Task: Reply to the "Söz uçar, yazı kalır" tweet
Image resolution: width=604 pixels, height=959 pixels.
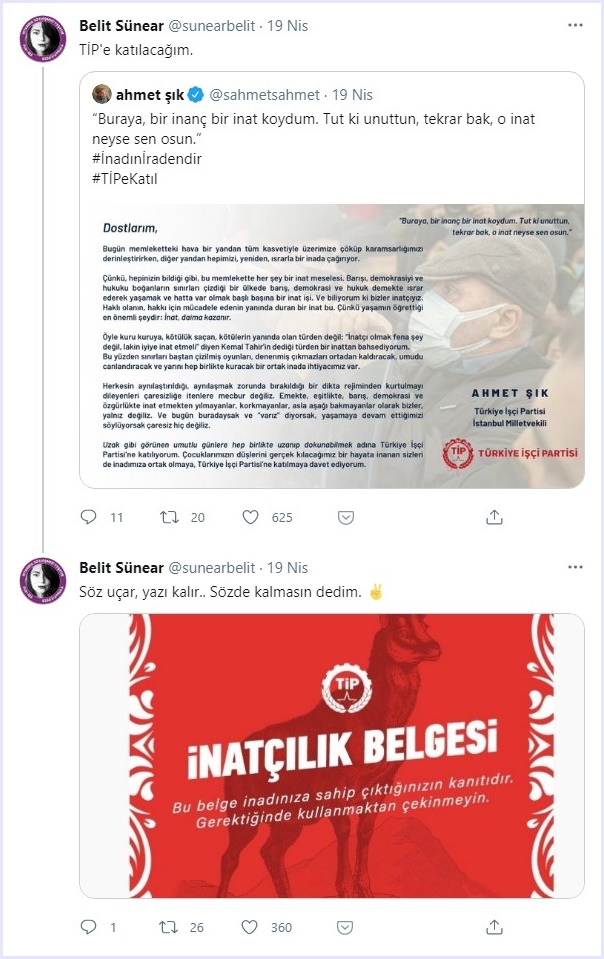Action: click(x=89, y=927)
